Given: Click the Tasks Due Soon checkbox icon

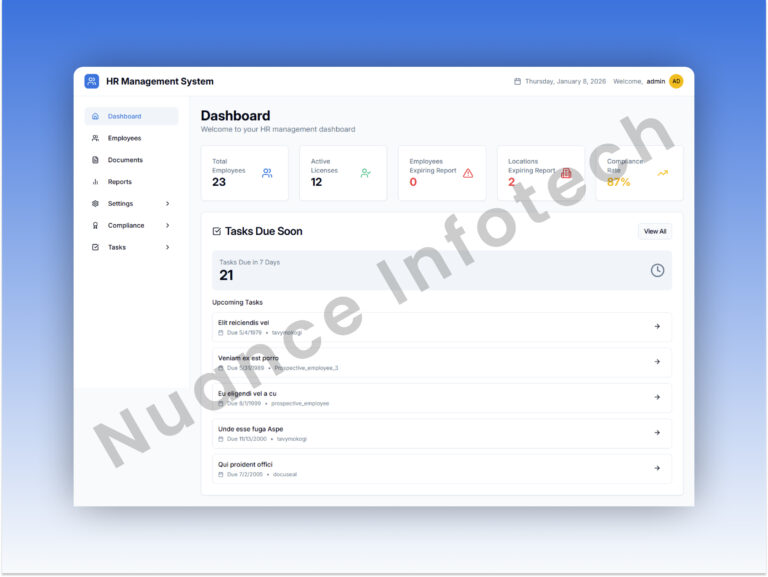Looking at the screenshot, I should point(217,231).
